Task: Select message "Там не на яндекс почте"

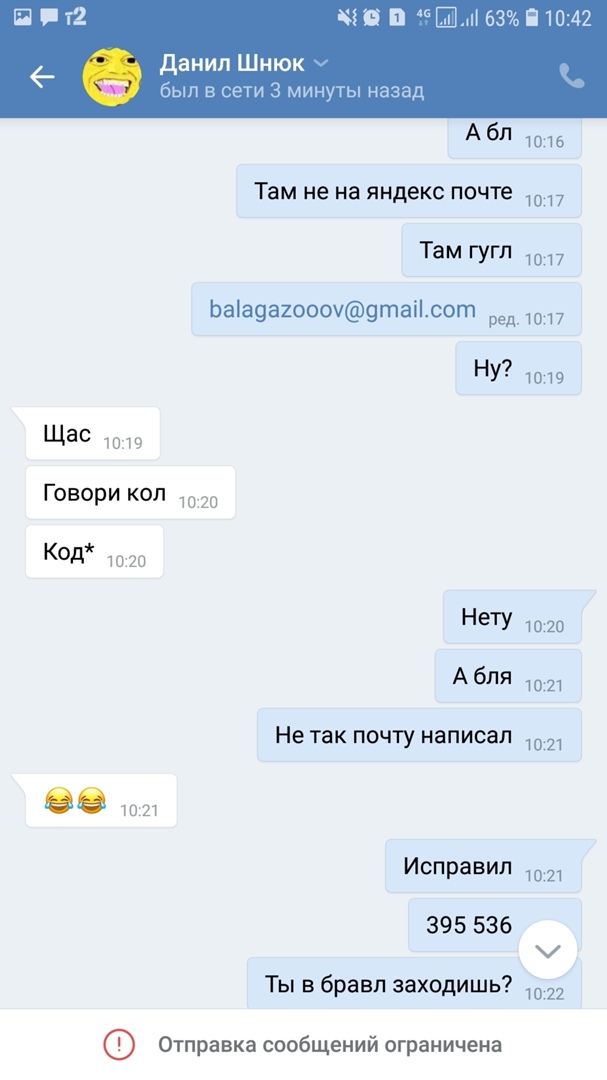Action: point(409,191)
